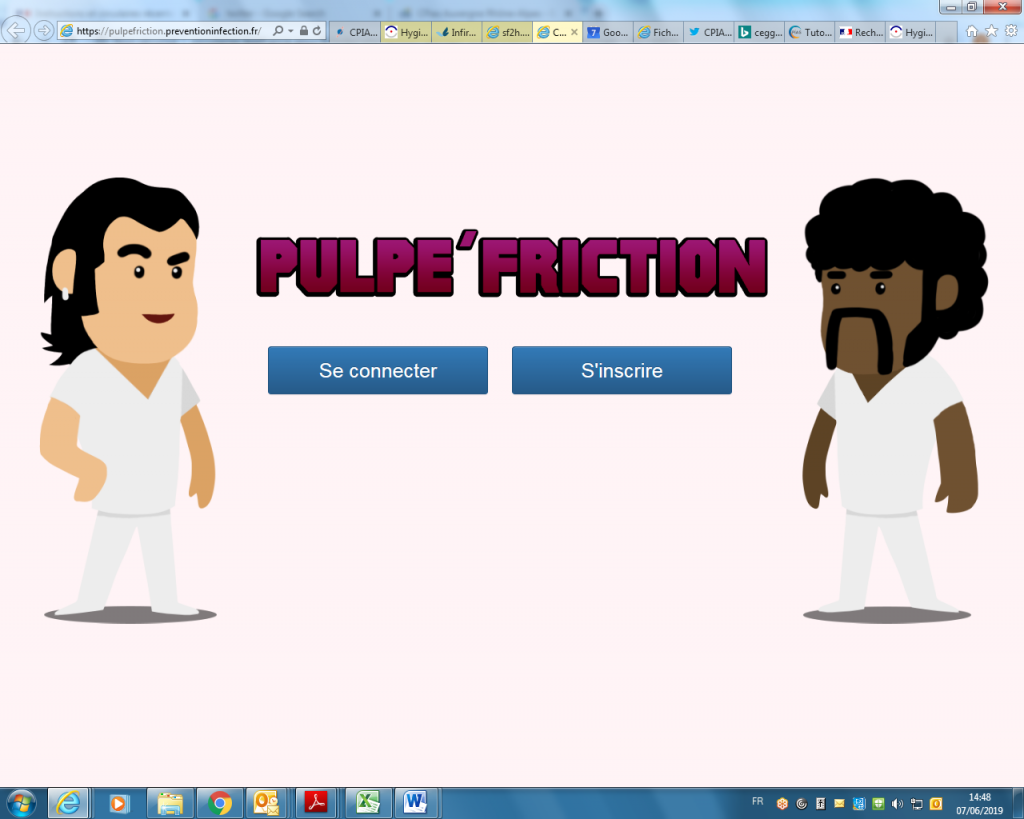Open the Windows Start menu

pos(22,803)
